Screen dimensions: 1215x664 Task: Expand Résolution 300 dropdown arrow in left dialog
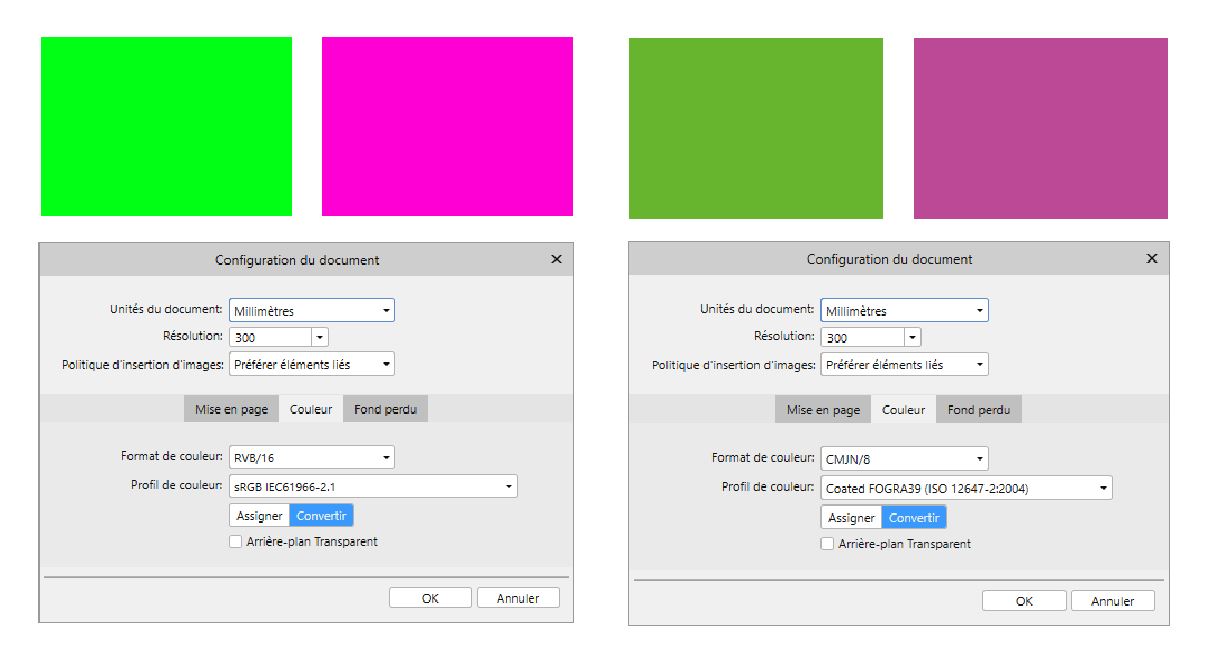point(319,337)
